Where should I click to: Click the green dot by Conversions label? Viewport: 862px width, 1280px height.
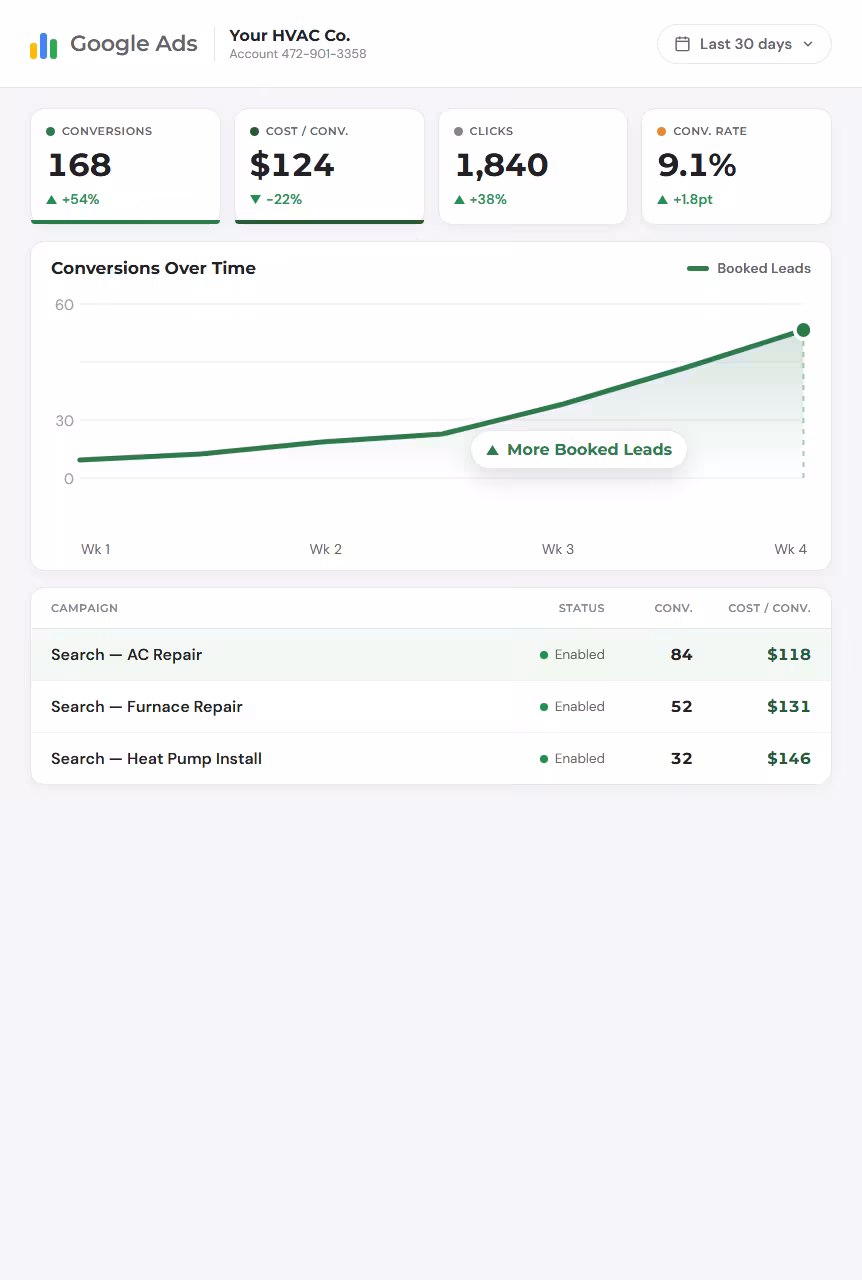point(51,131)
